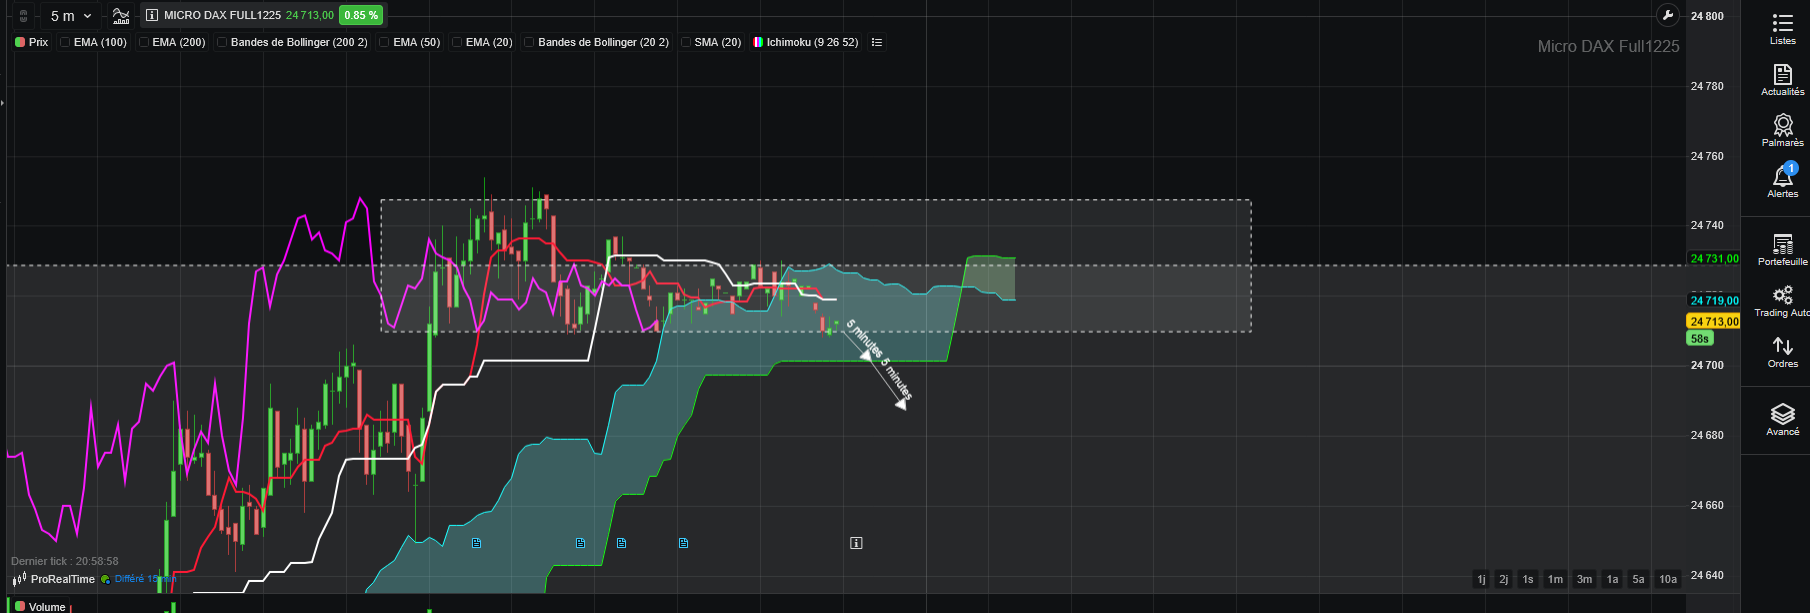The width and height of the screenshot is (1810, 613).
Task: Open the first blue news note marker
Action: tap(476, 543)
